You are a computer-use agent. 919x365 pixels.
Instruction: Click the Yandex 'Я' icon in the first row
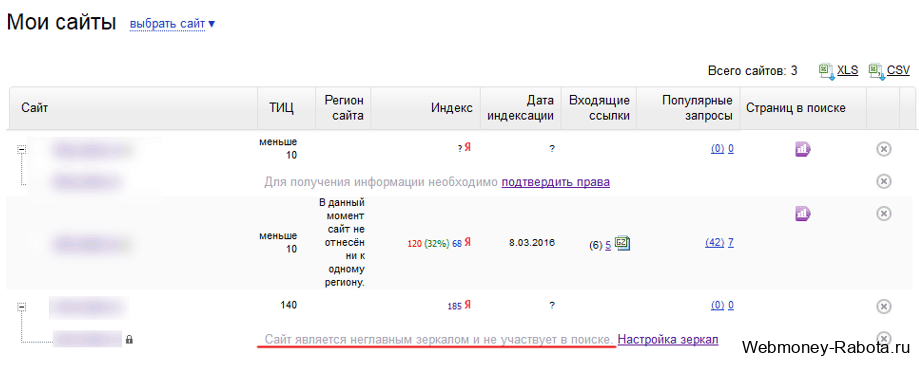[x=468, y=148]
